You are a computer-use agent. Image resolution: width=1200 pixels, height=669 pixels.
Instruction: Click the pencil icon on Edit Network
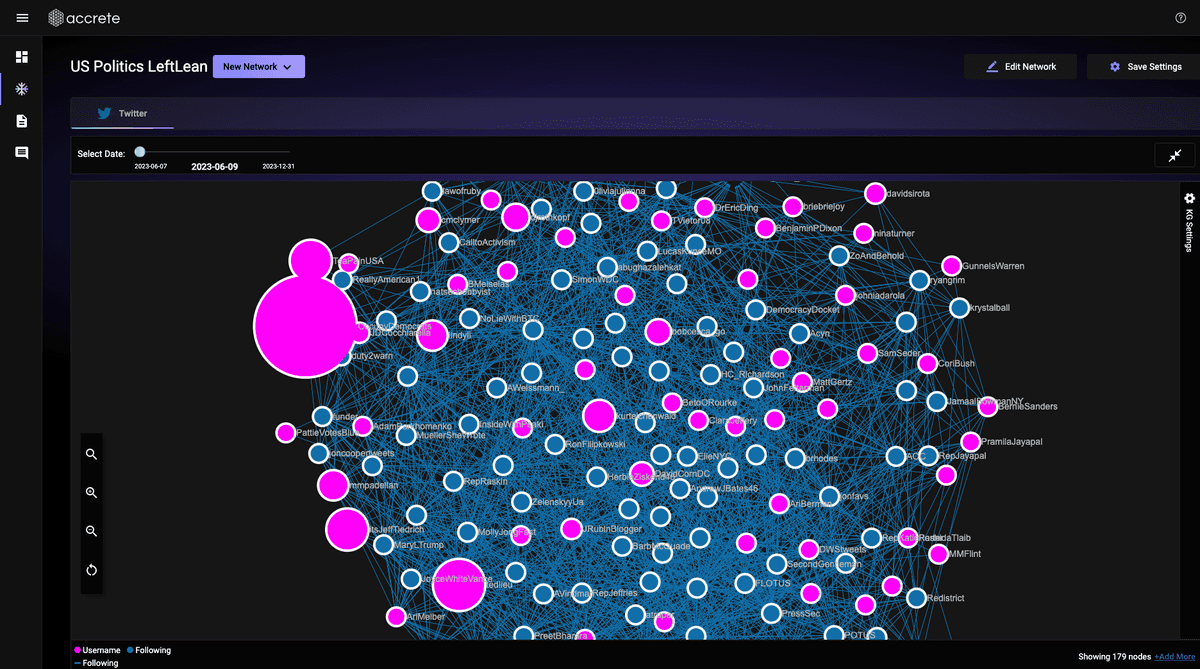click(x=992, y=67)
